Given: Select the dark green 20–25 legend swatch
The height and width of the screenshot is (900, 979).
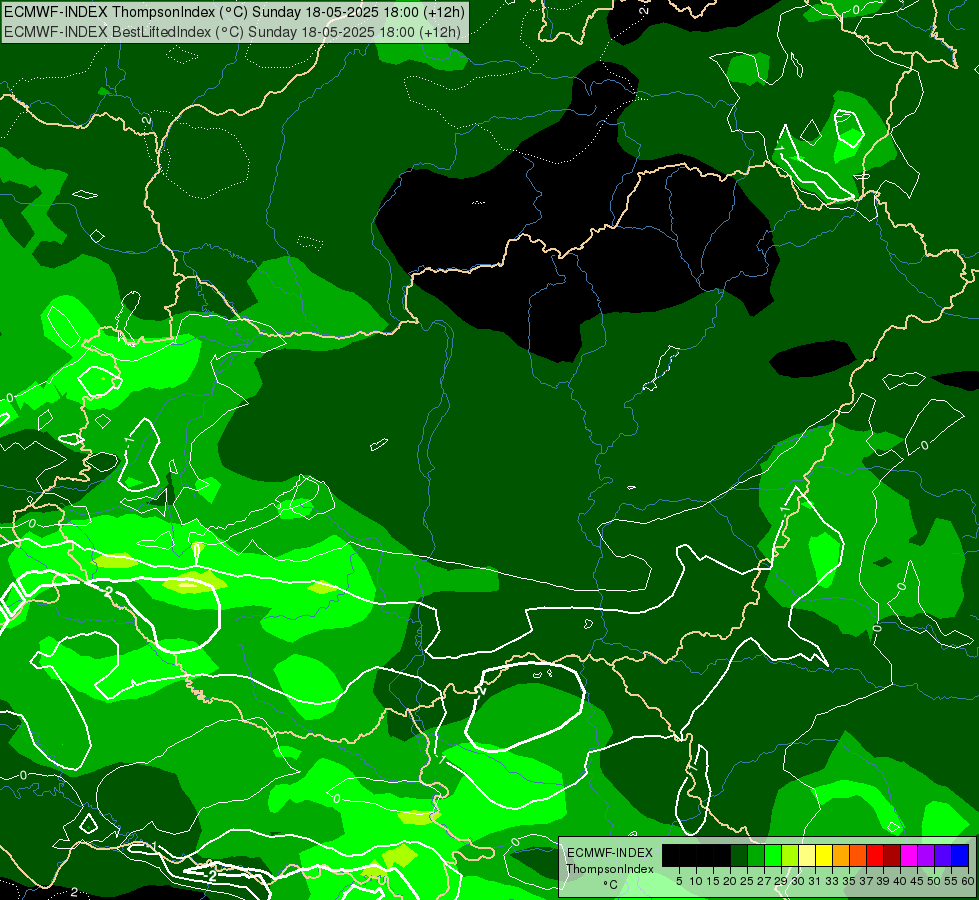Looking at the screenshot, I should pos(739,856).
